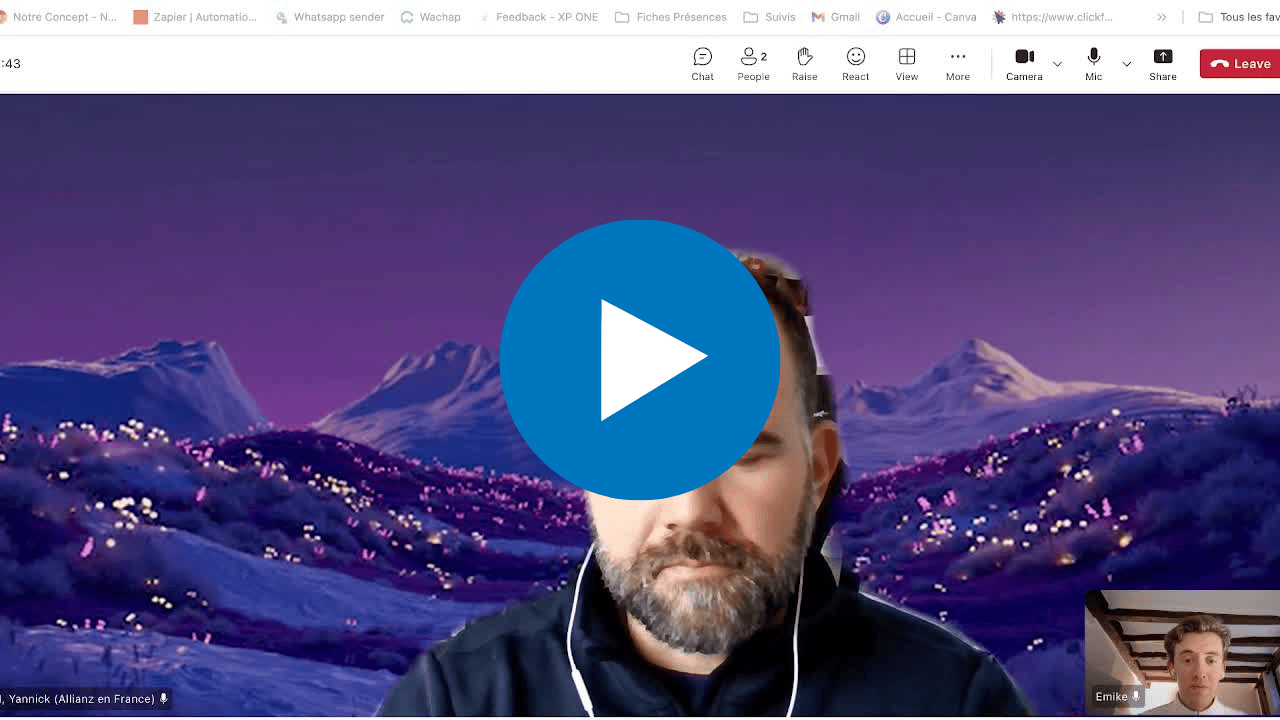Expand the Camera options arrow

[1057, 64]
